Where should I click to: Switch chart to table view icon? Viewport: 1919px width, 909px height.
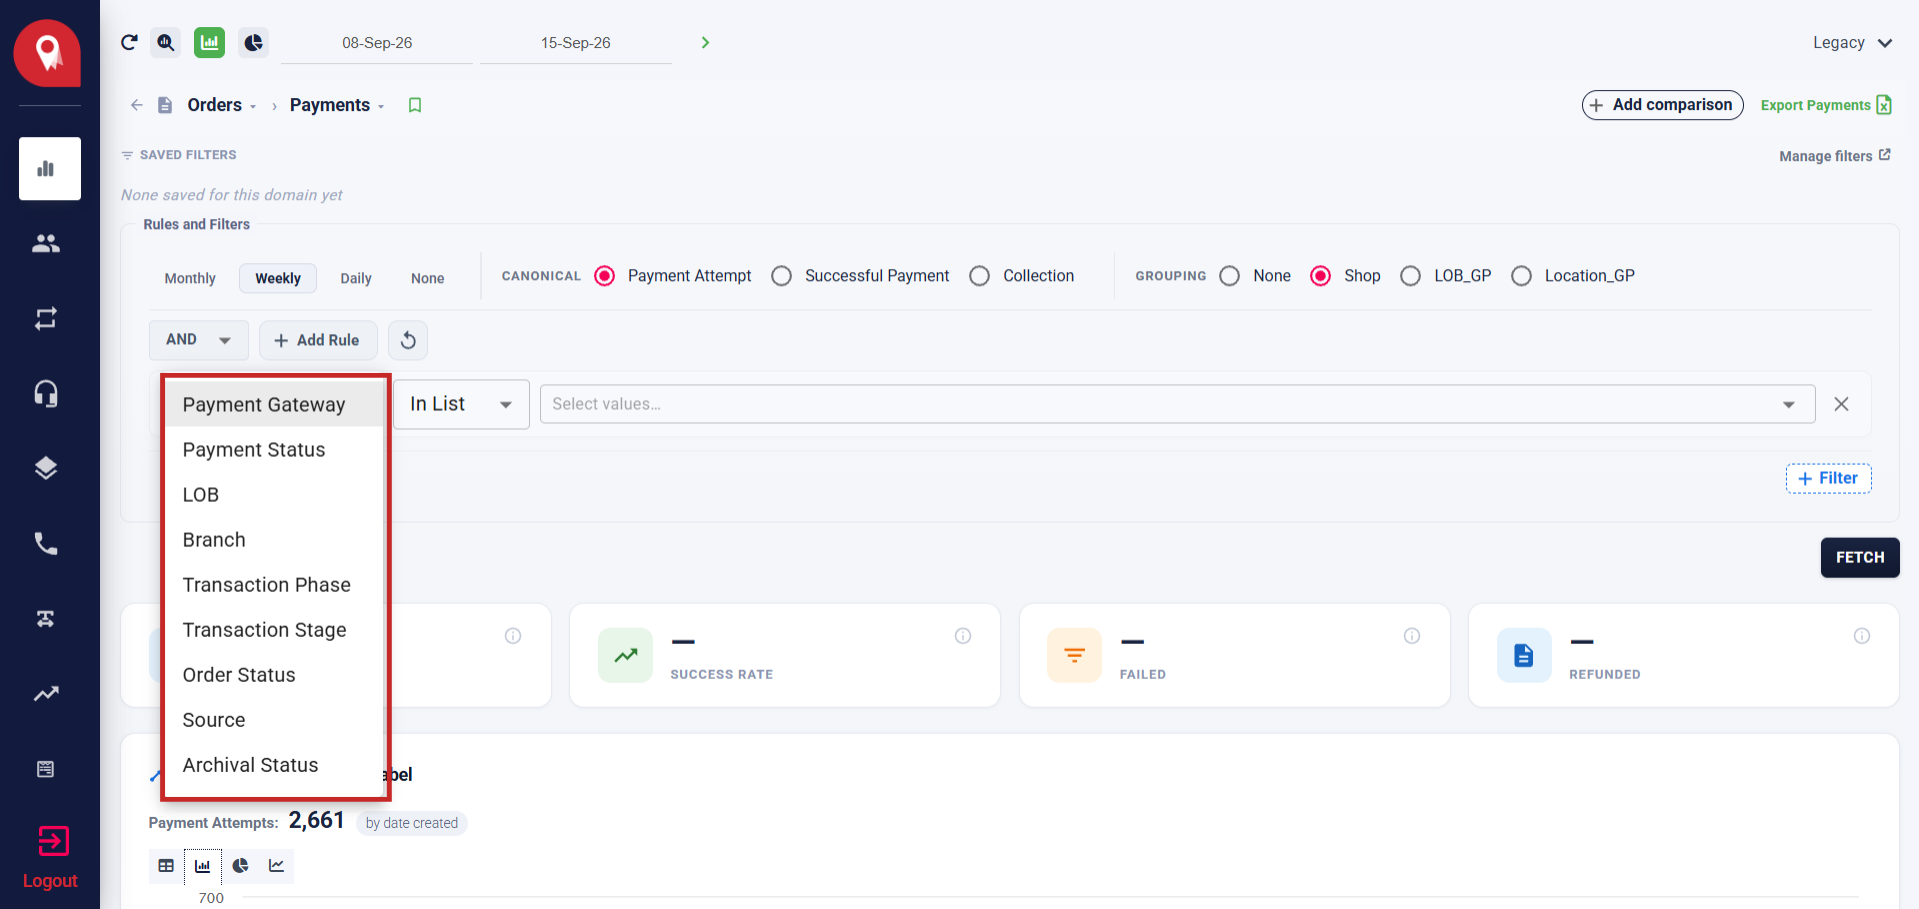pyautogui.click(x=166, y=866)
